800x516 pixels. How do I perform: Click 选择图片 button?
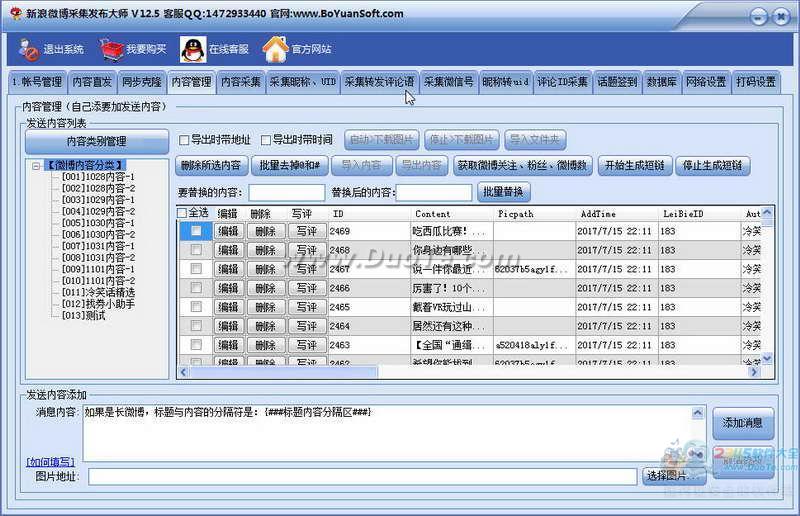coord(673,476)
